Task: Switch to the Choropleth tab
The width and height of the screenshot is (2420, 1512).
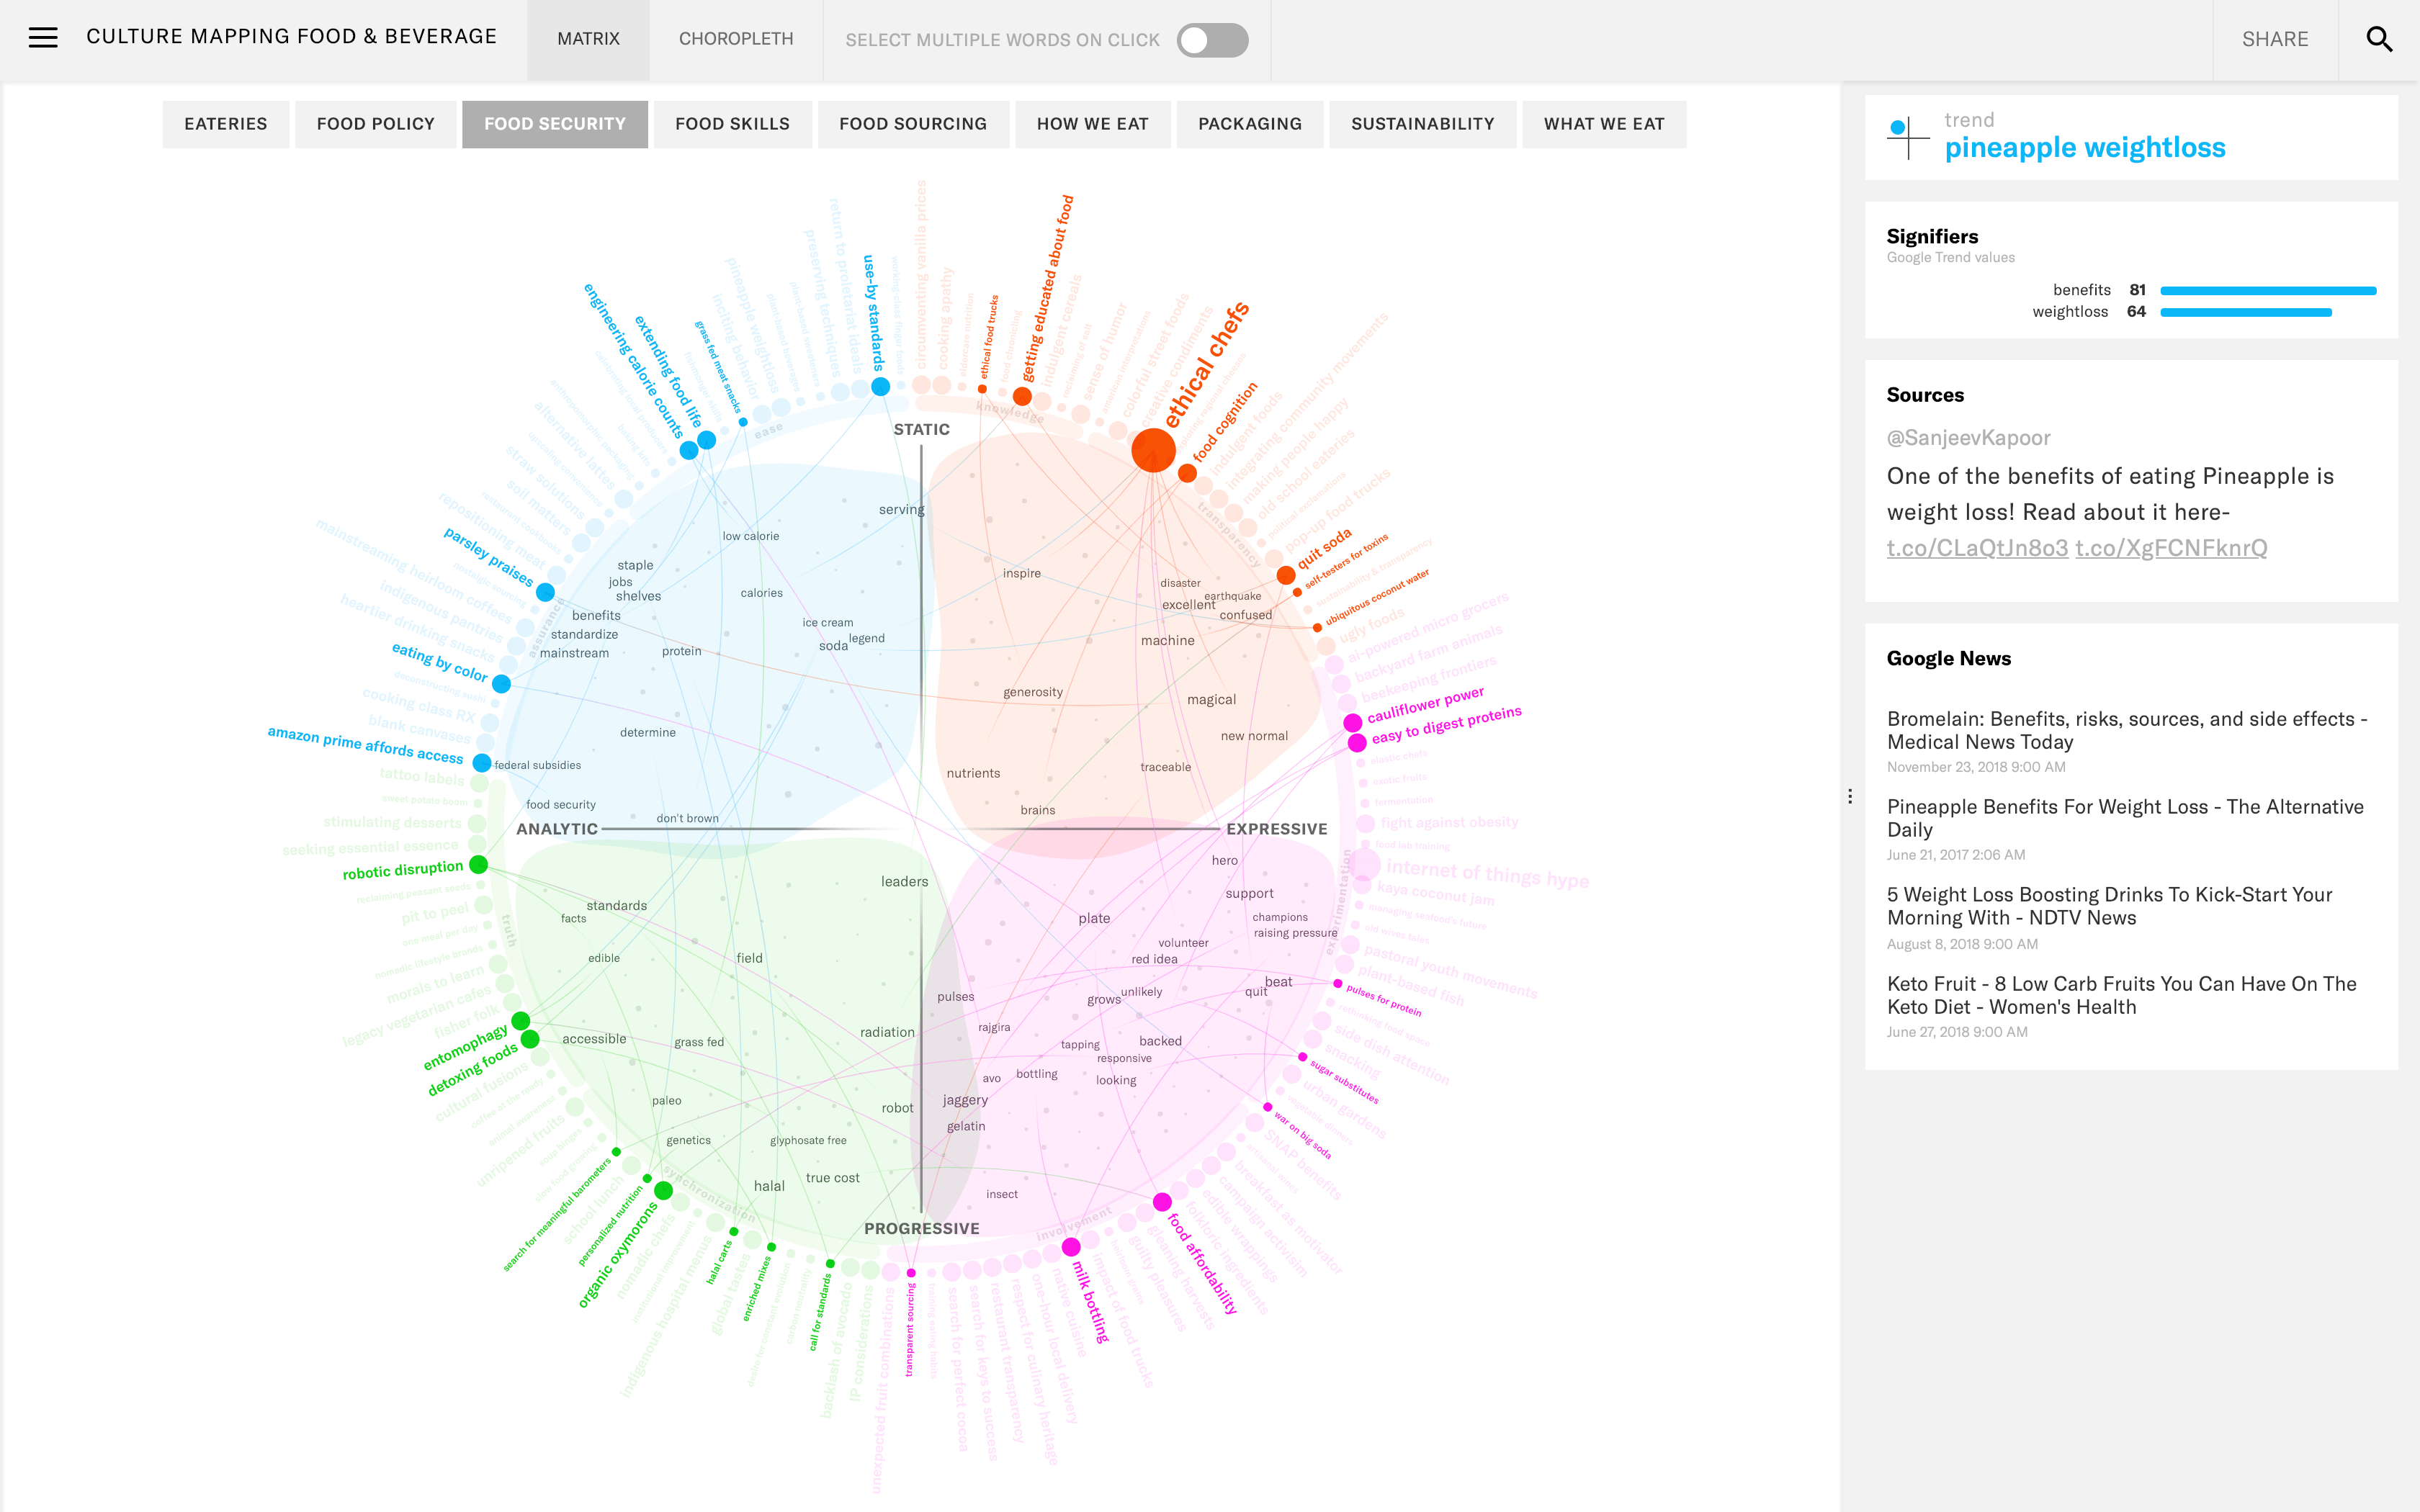Action: tap(735, 39)
